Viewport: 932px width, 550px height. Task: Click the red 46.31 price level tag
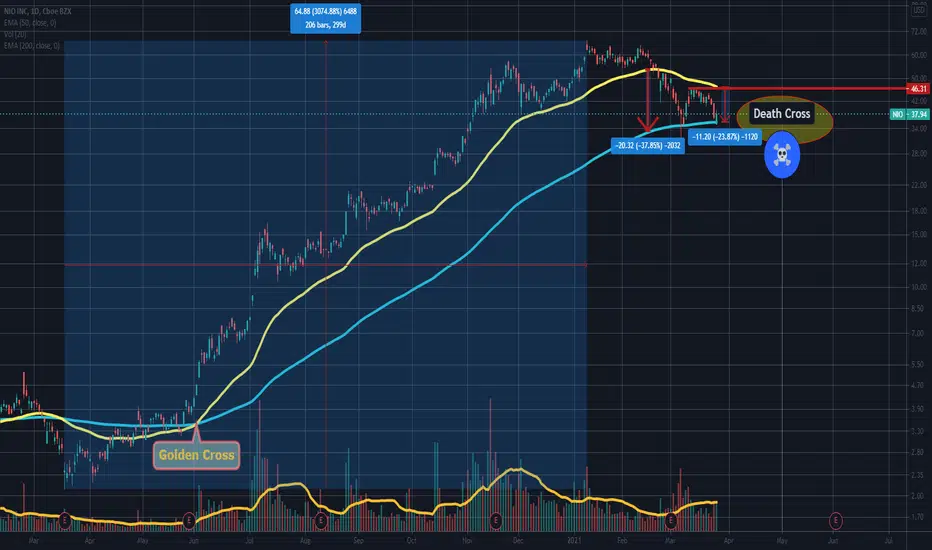pyautogui.click(x=919, y=89)
